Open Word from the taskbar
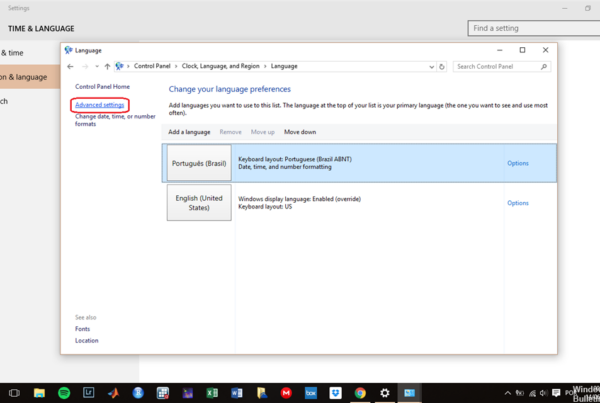This screenshot has width=600, height=403. point(237,393)
